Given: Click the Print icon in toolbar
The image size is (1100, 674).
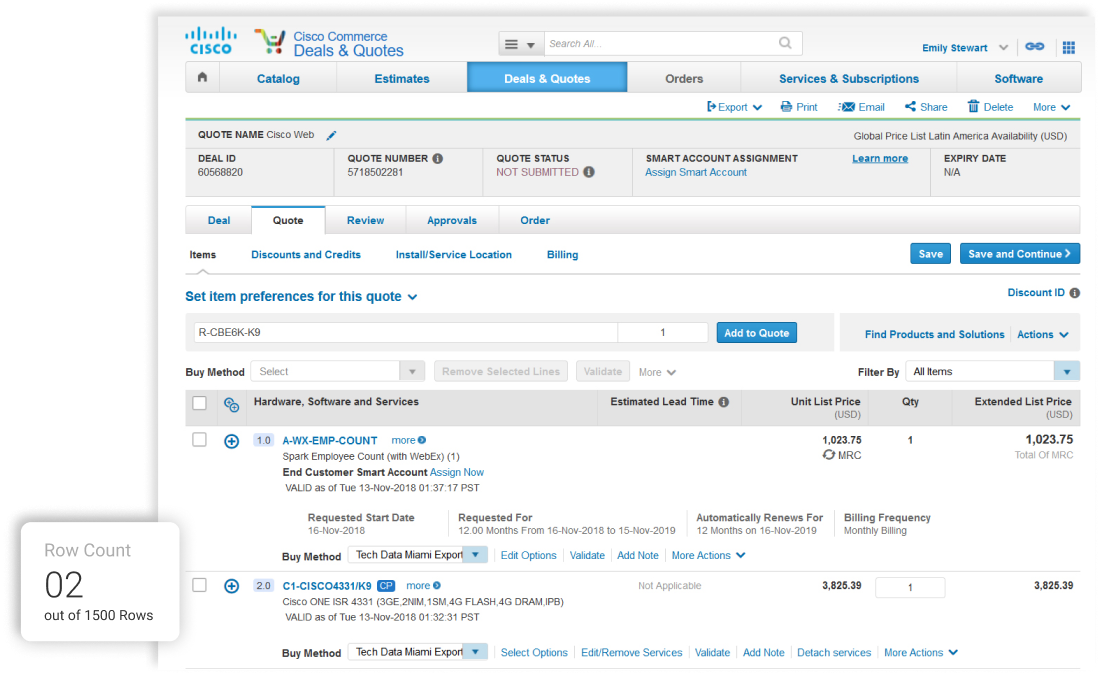Looking at the screenshot, I should click(787, 107).
